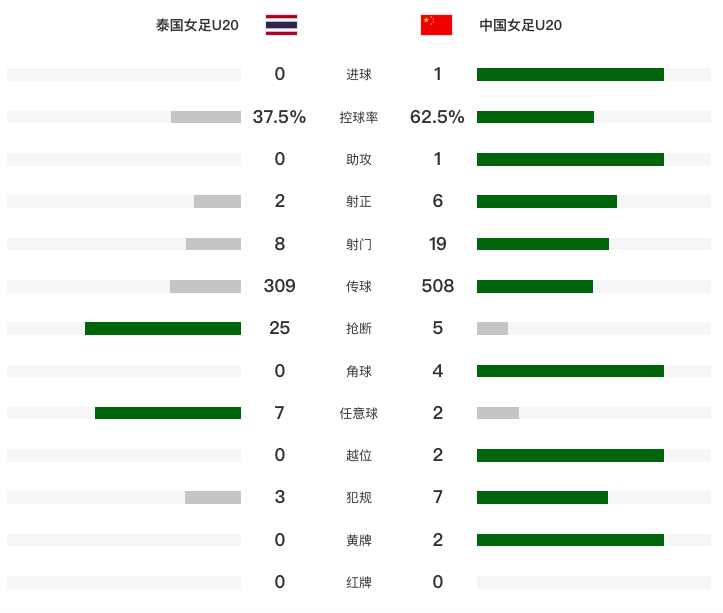Open 泰国女足U20 team name

(197, 25)
